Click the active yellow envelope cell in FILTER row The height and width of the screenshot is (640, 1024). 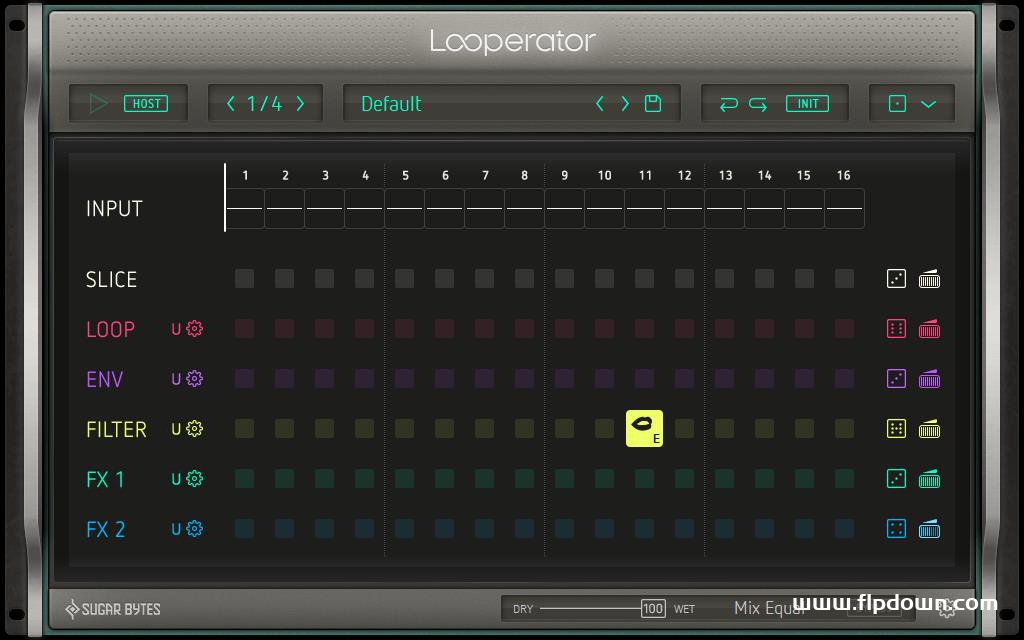tap(644, 426)
